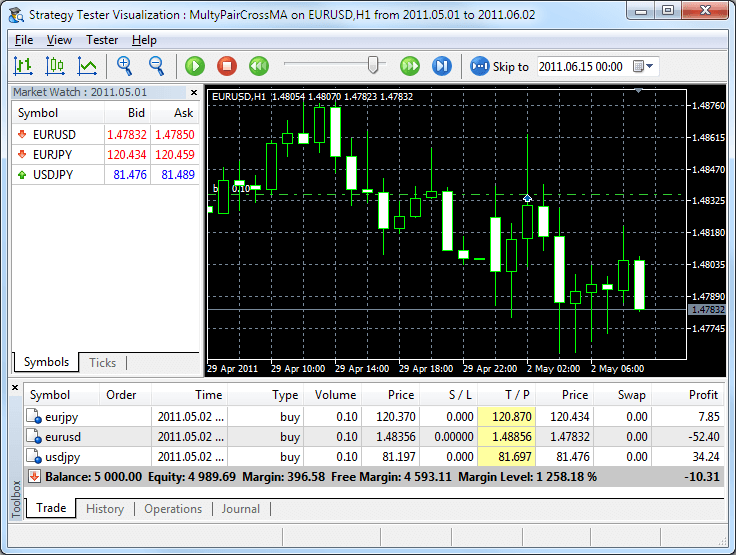Start the visual testing playback

195,66
